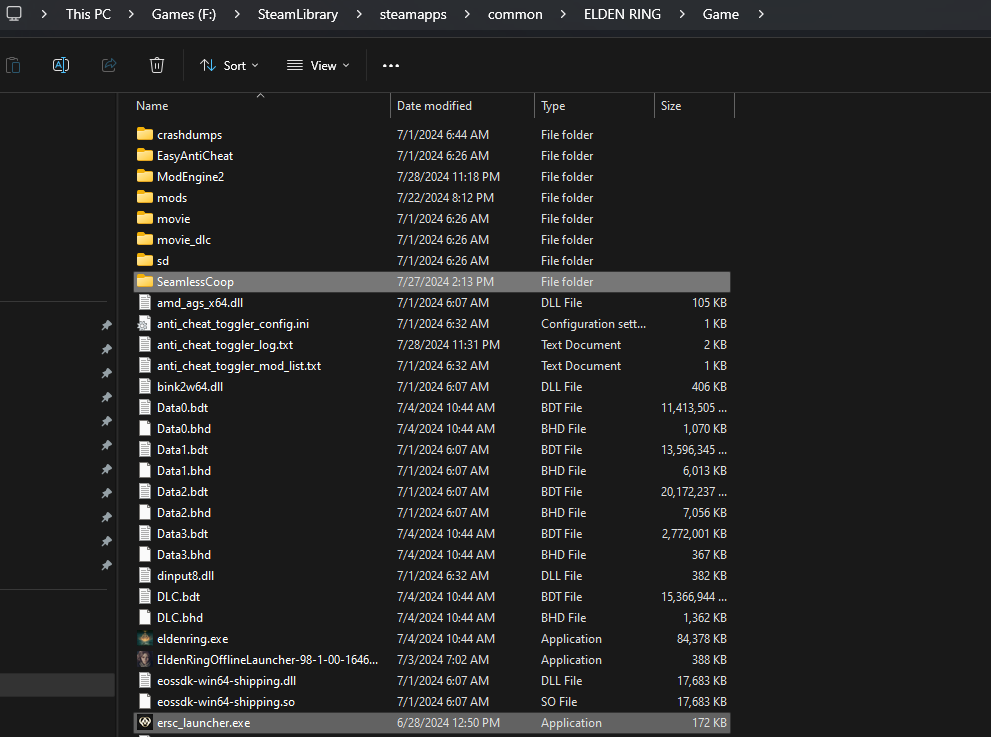Navigate to Games (F:) breadcrumb
The width and height of the screenshot is (991, 737).
[184, 14]
